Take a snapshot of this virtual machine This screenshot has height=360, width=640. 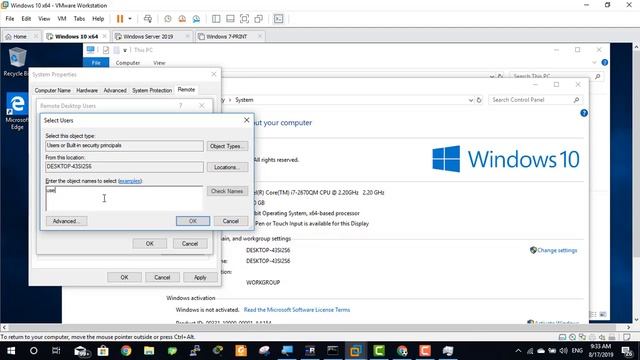click(168, 19)
